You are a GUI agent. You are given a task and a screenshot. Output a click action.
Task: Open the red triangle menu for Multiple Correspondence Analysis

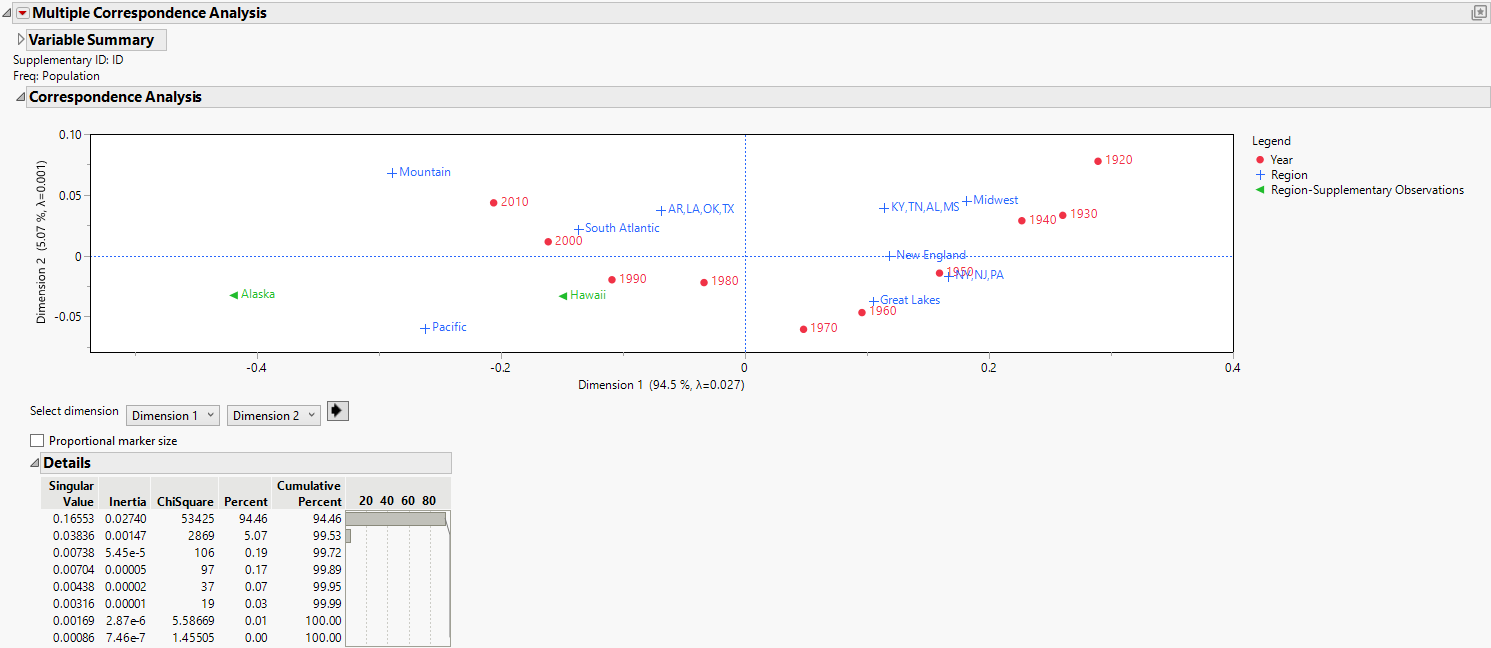click(23, 13)
